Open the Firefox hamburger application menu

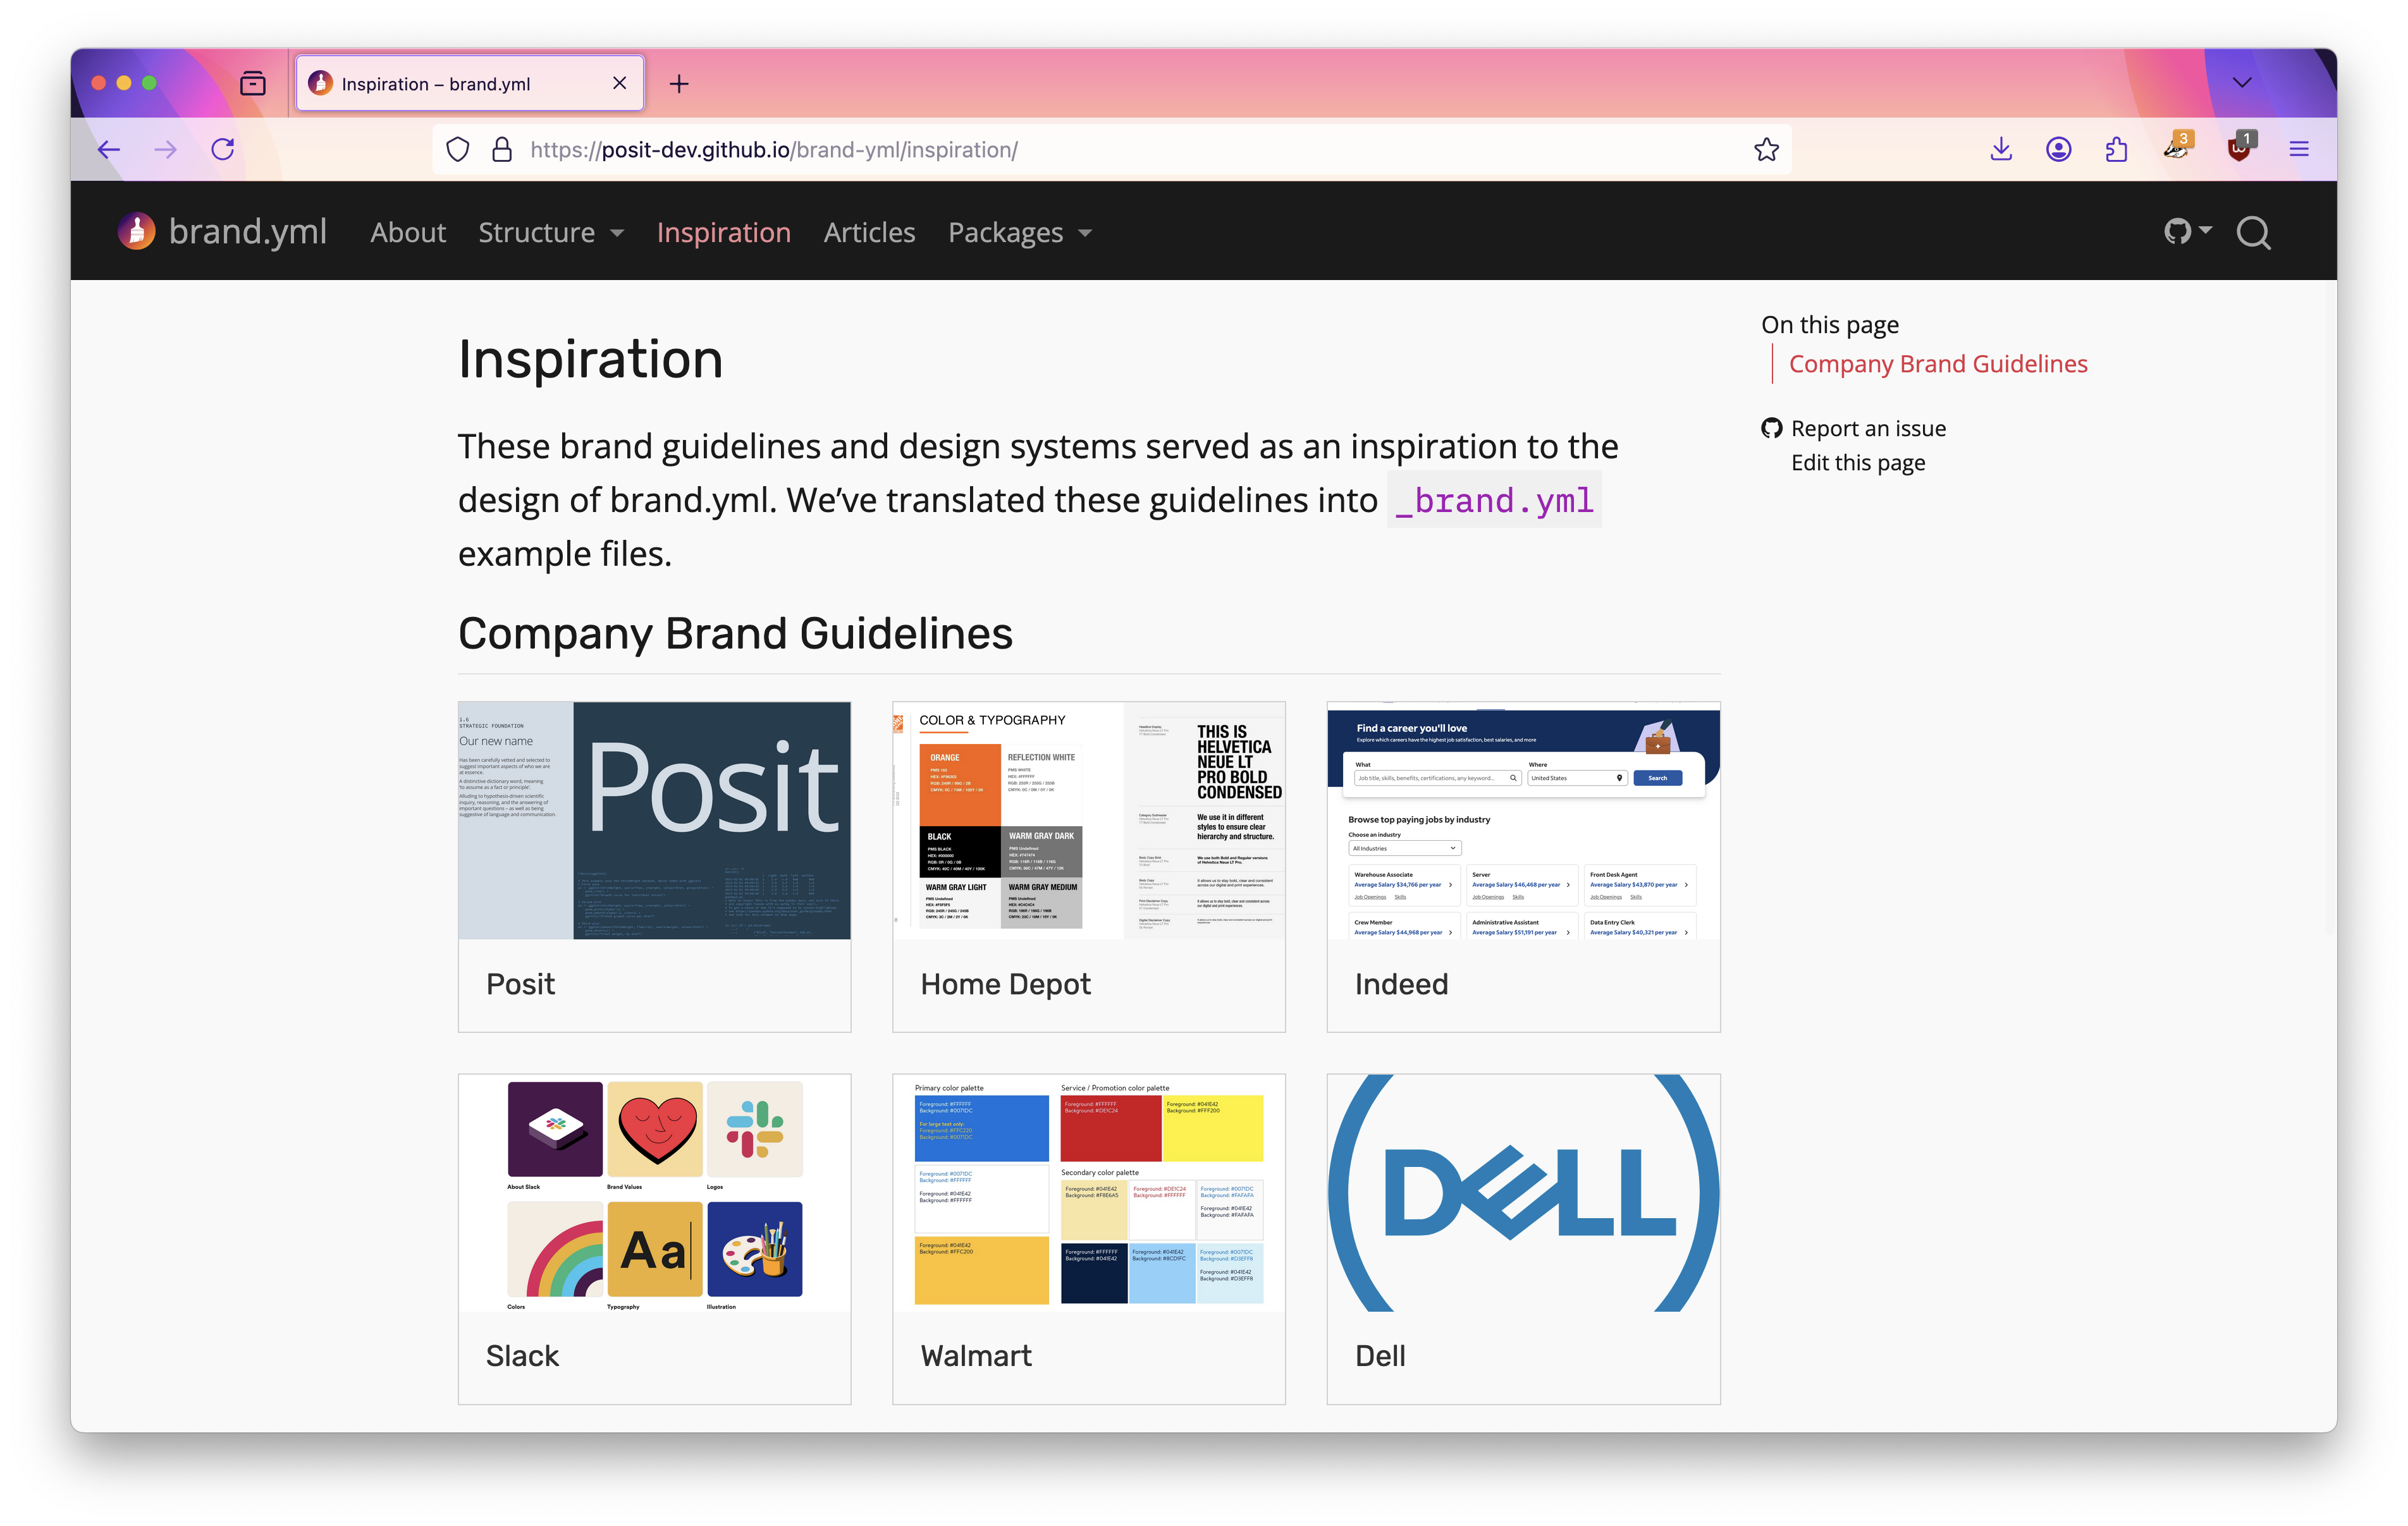[2298, 150]
